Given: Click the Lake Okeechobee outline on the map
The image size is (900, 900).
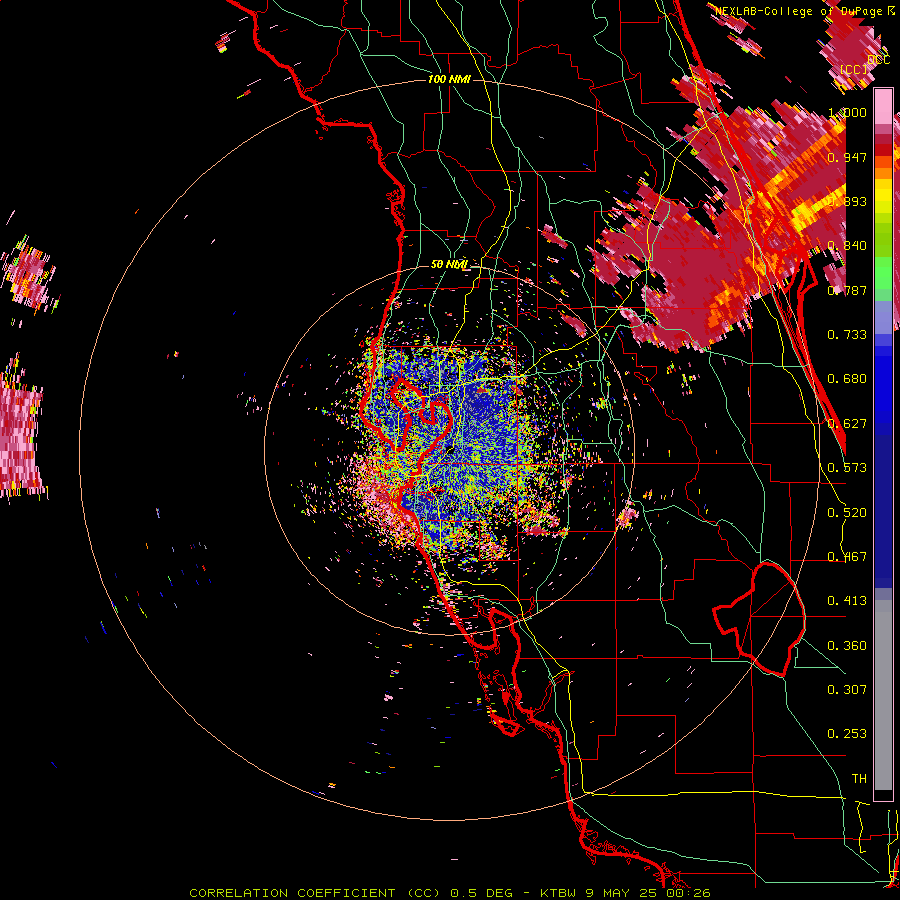Looking at the screenshot, I should pyautogui.click(x=760, y=619).
